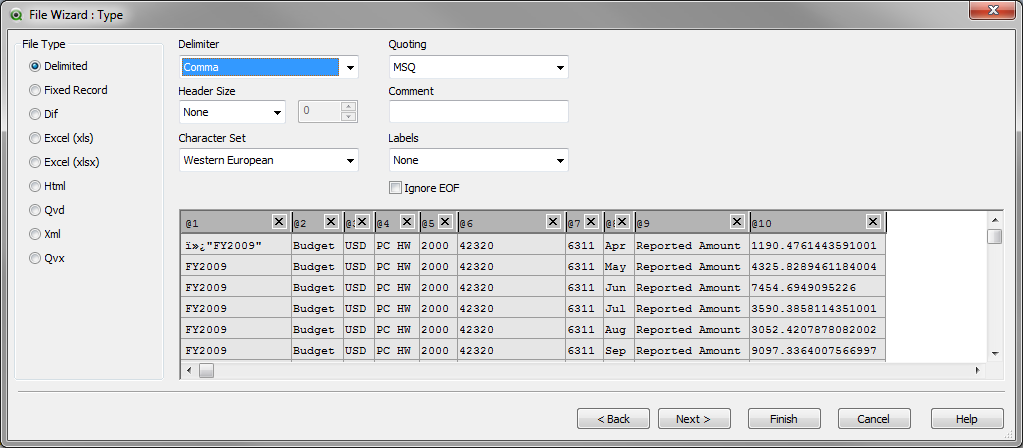Viewport: 1023px width, 448px height.
Task: Click the preview vertical scrollbar up arrow
Action: [x=995, y=219]
